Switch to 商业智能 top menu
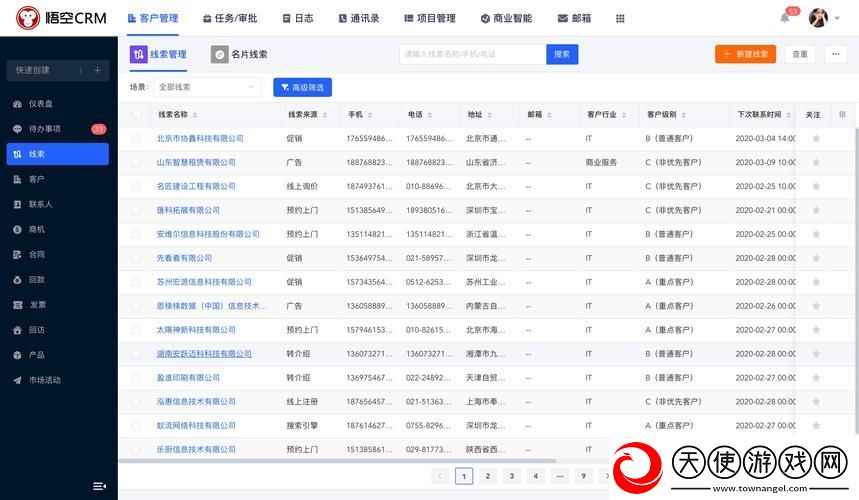 (x=506, y=18)
